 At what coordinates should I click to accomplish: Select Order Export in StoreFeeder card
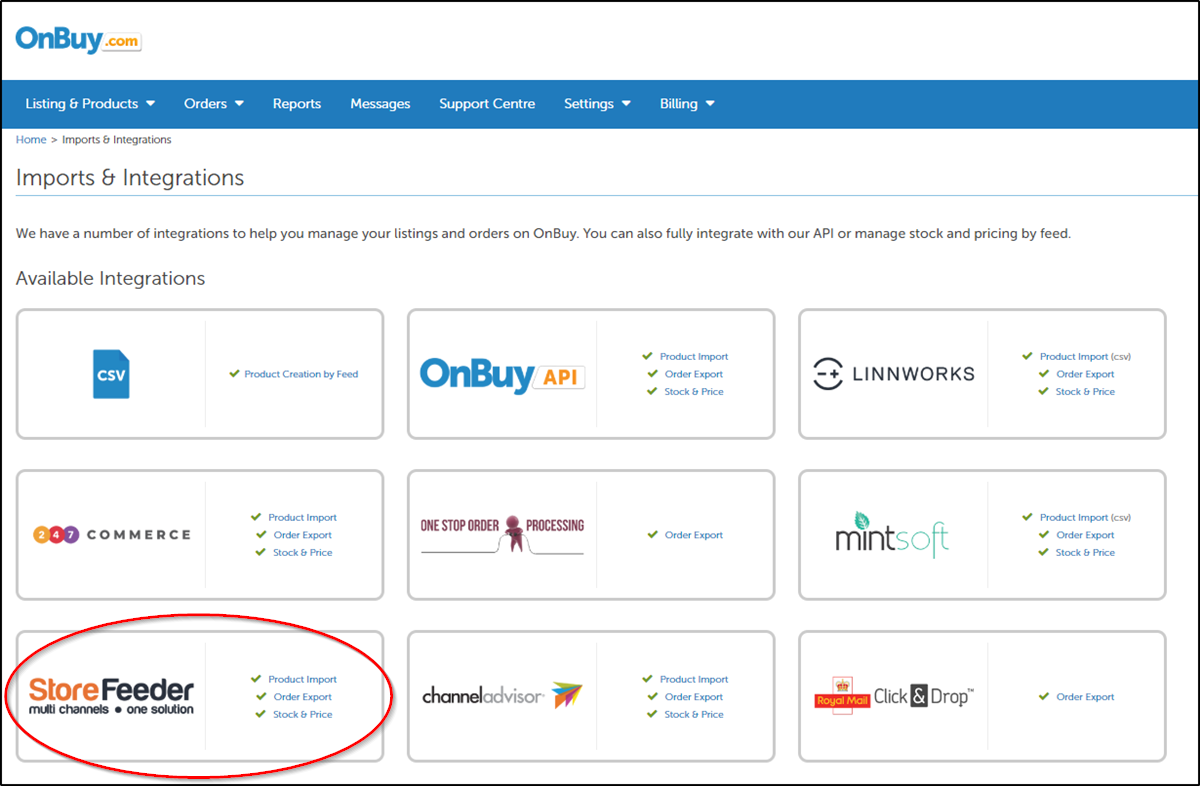[303, 697]
